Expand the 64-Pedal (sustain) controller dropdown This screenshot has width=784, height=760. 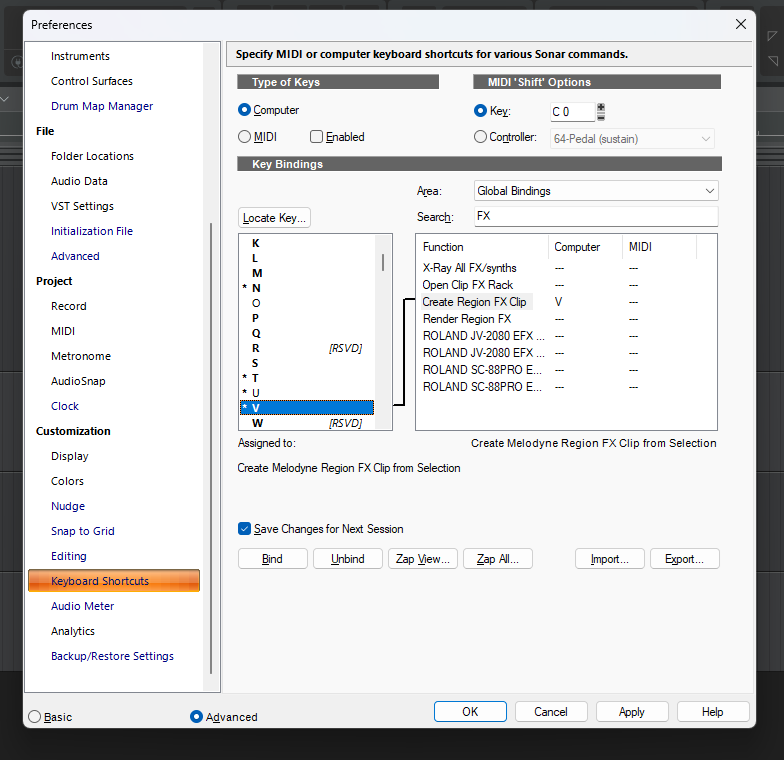coord(632,138)
